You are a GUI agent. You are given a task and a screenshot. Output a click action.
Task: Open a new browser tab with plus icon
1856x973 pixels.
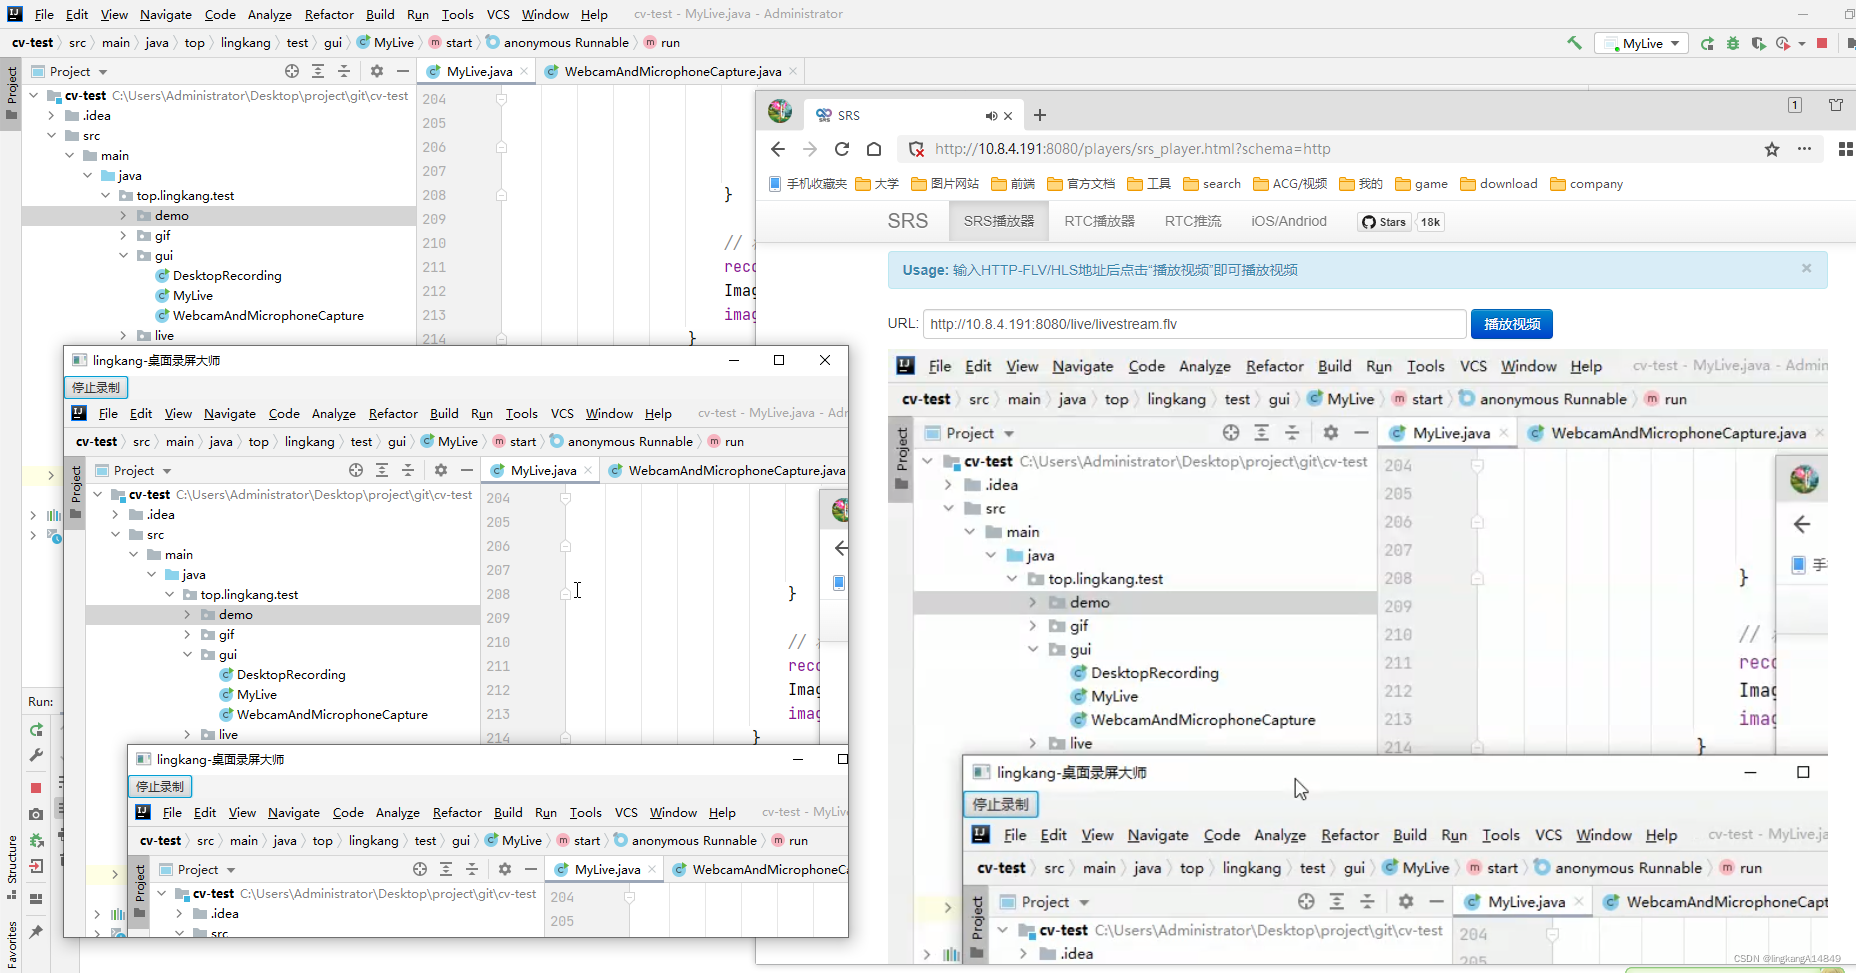[1040, 115]
